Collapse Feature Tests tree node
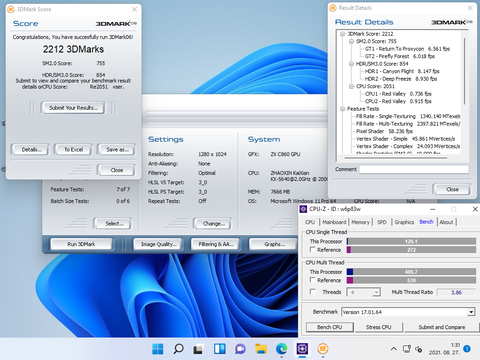Image resolution: width=480 pixels, height=360 pixels. click(x=342, y=109)
